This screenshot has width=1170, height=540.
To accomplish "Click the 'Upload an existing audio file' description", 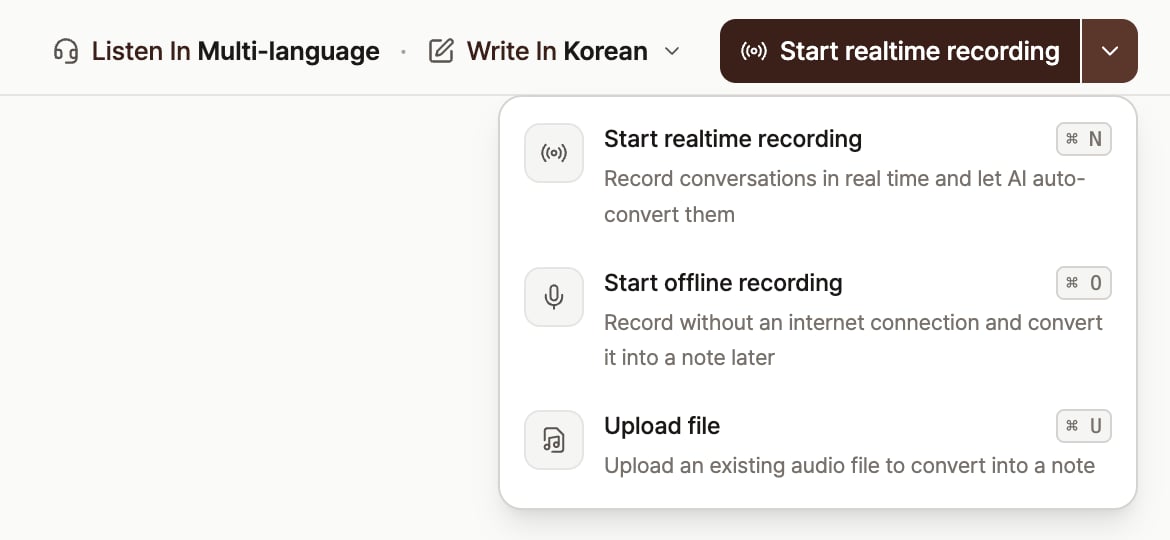I will click(849, 466).
